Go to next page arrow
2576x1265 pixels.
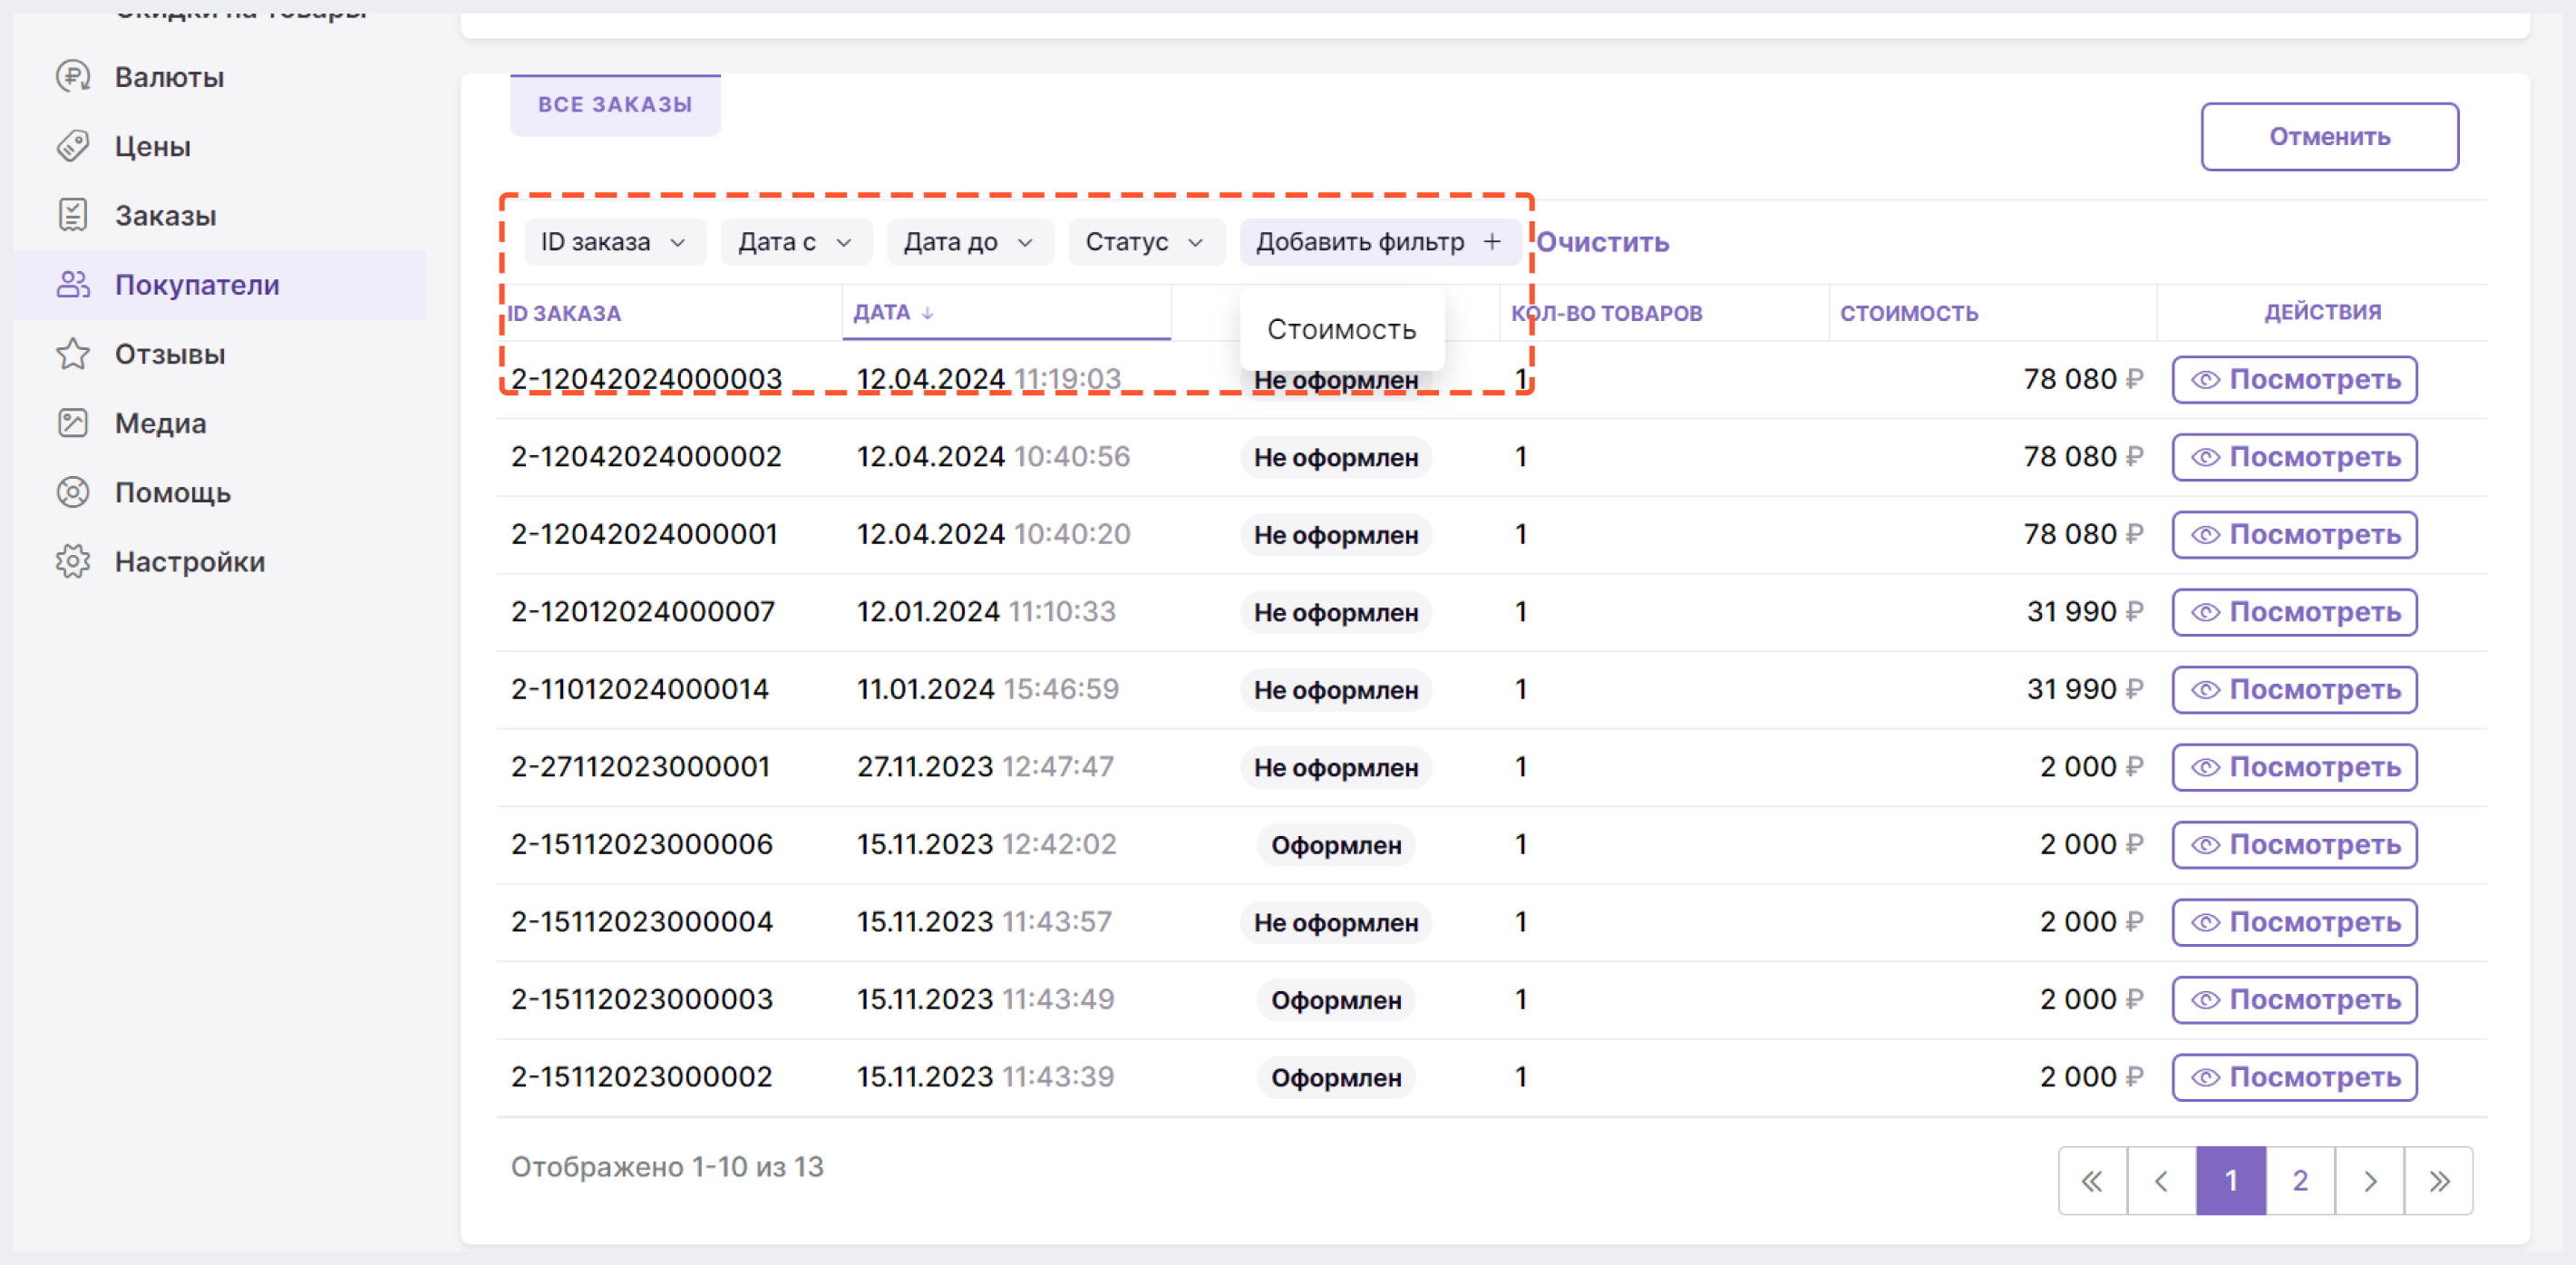point(2370,1181)
